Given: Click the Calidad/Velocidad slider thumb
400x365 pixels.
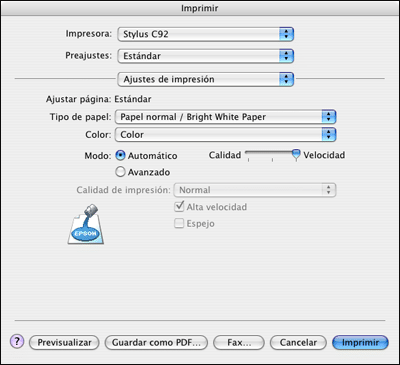Looking at the screenshot, I should tap(296, 154).
